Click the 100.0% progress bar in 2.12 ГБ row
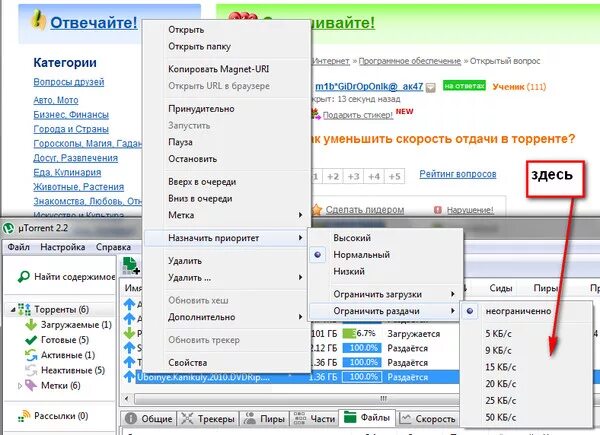The height and width of the screenshot is (435, 600). coord(362,348)
